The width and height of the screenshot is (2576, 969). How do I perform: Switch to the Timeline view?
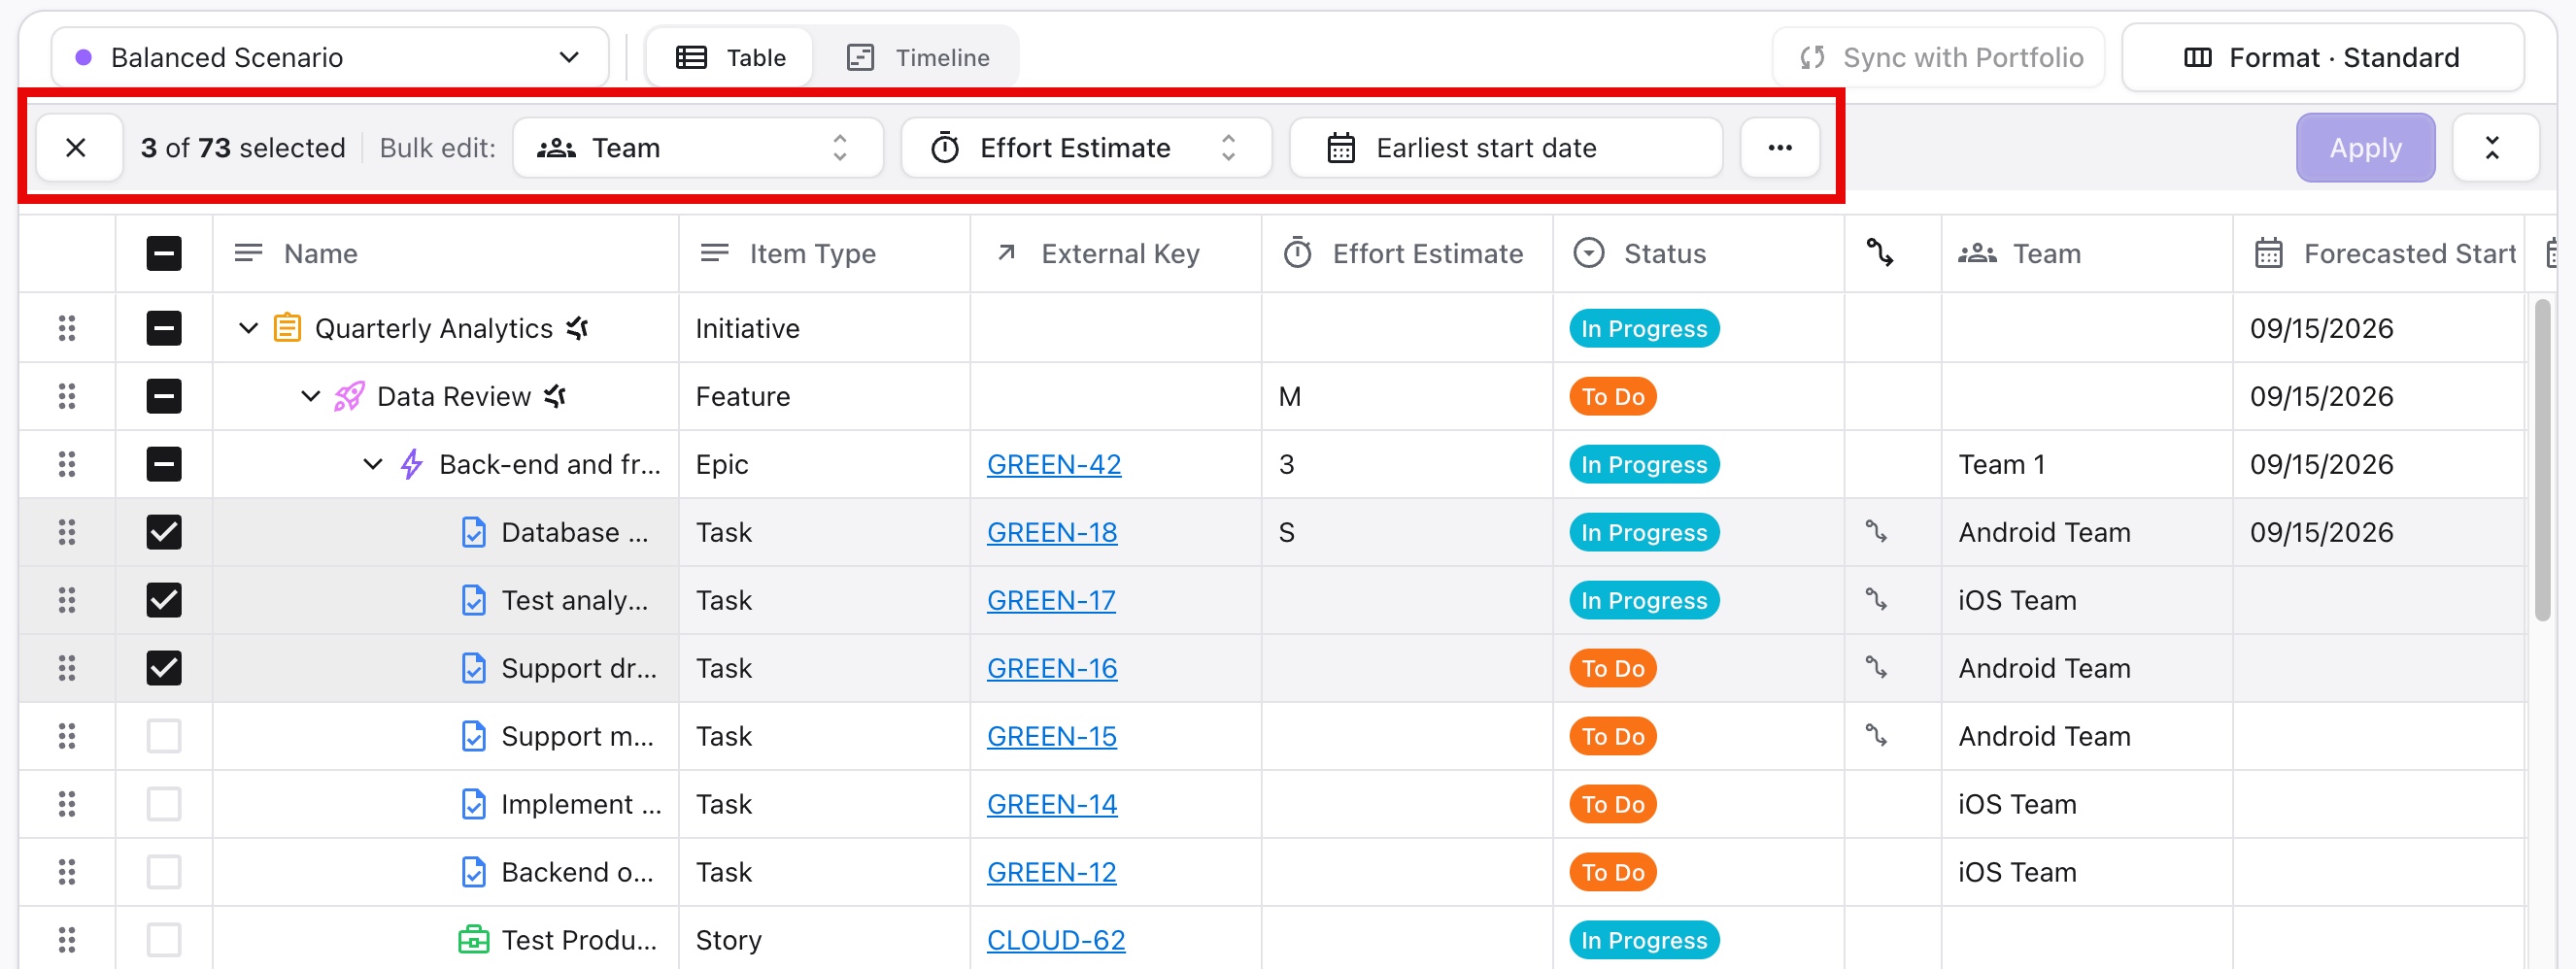click(x=918, y=58)
